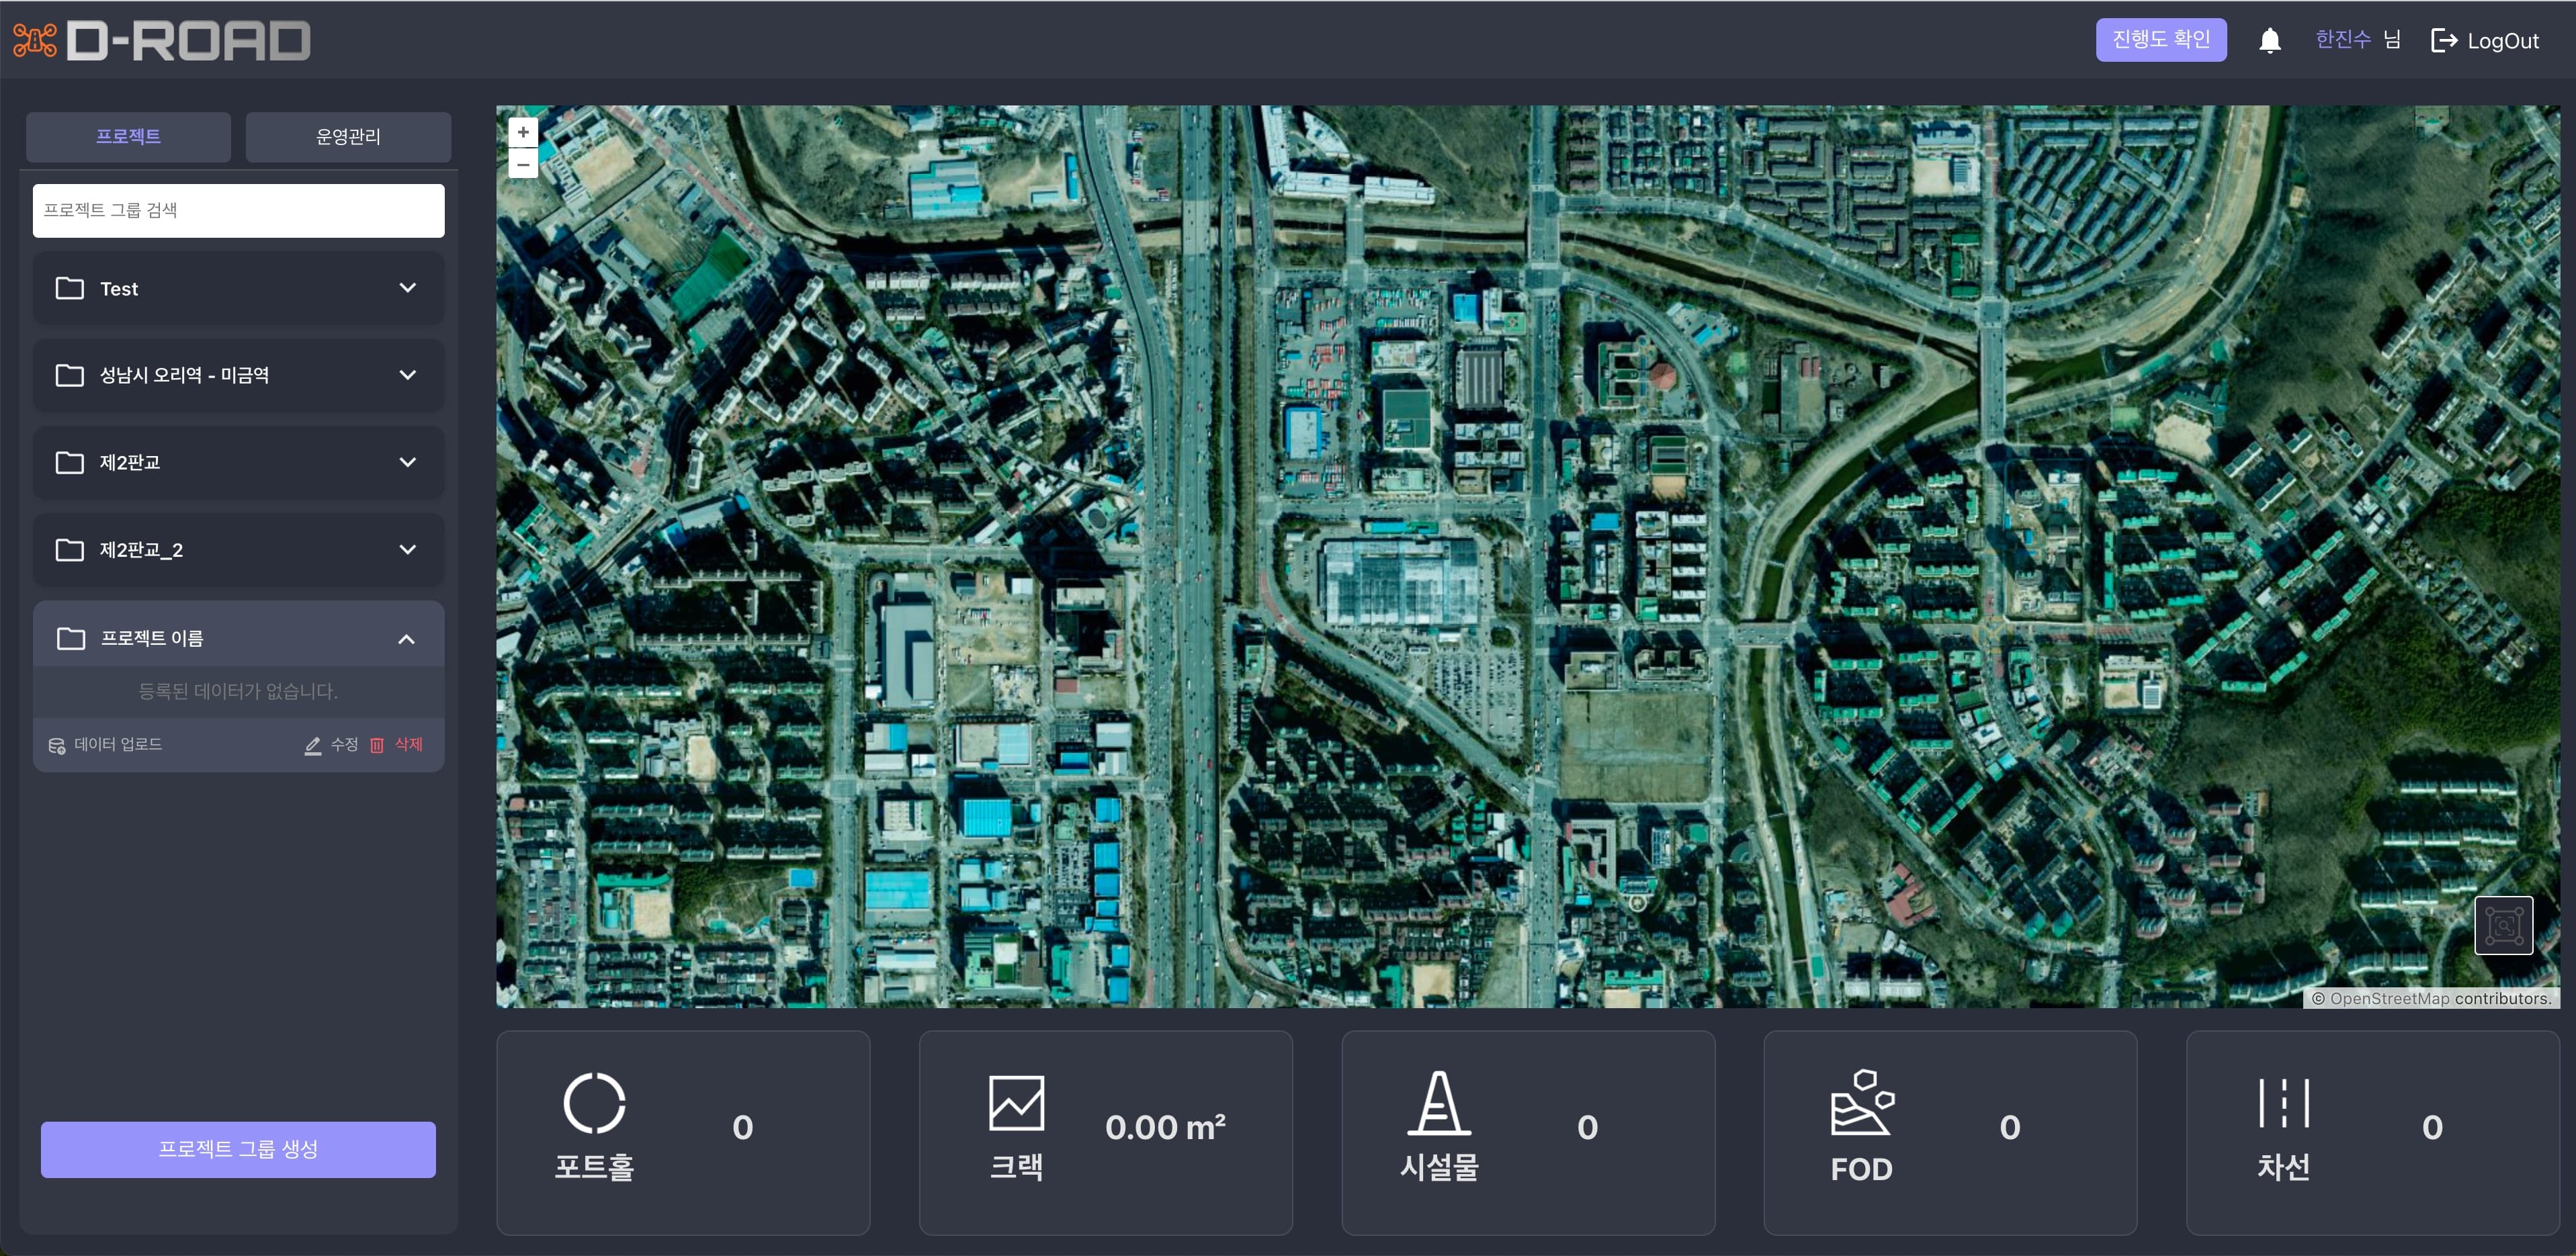Image resolution: width=2576 pixels, height=1256 pixels.
Task: Select the 프로젝트 이름 group label
Action: (x=152, y=638)
